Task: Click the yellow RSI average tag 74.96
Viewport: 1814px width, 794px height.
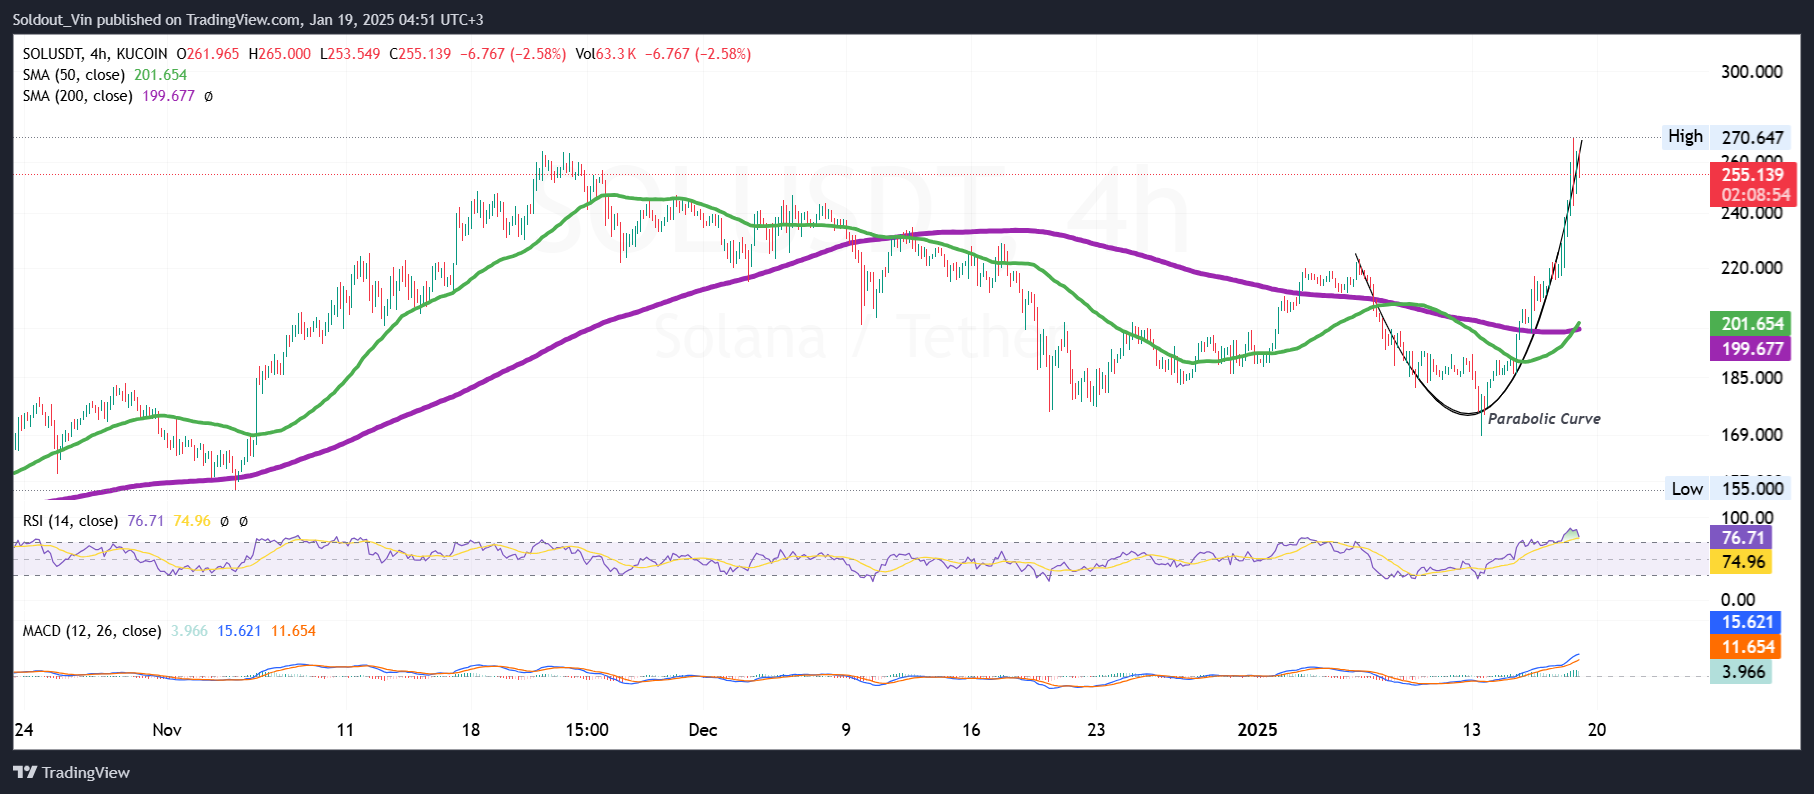Action: tap(1741, 562)
